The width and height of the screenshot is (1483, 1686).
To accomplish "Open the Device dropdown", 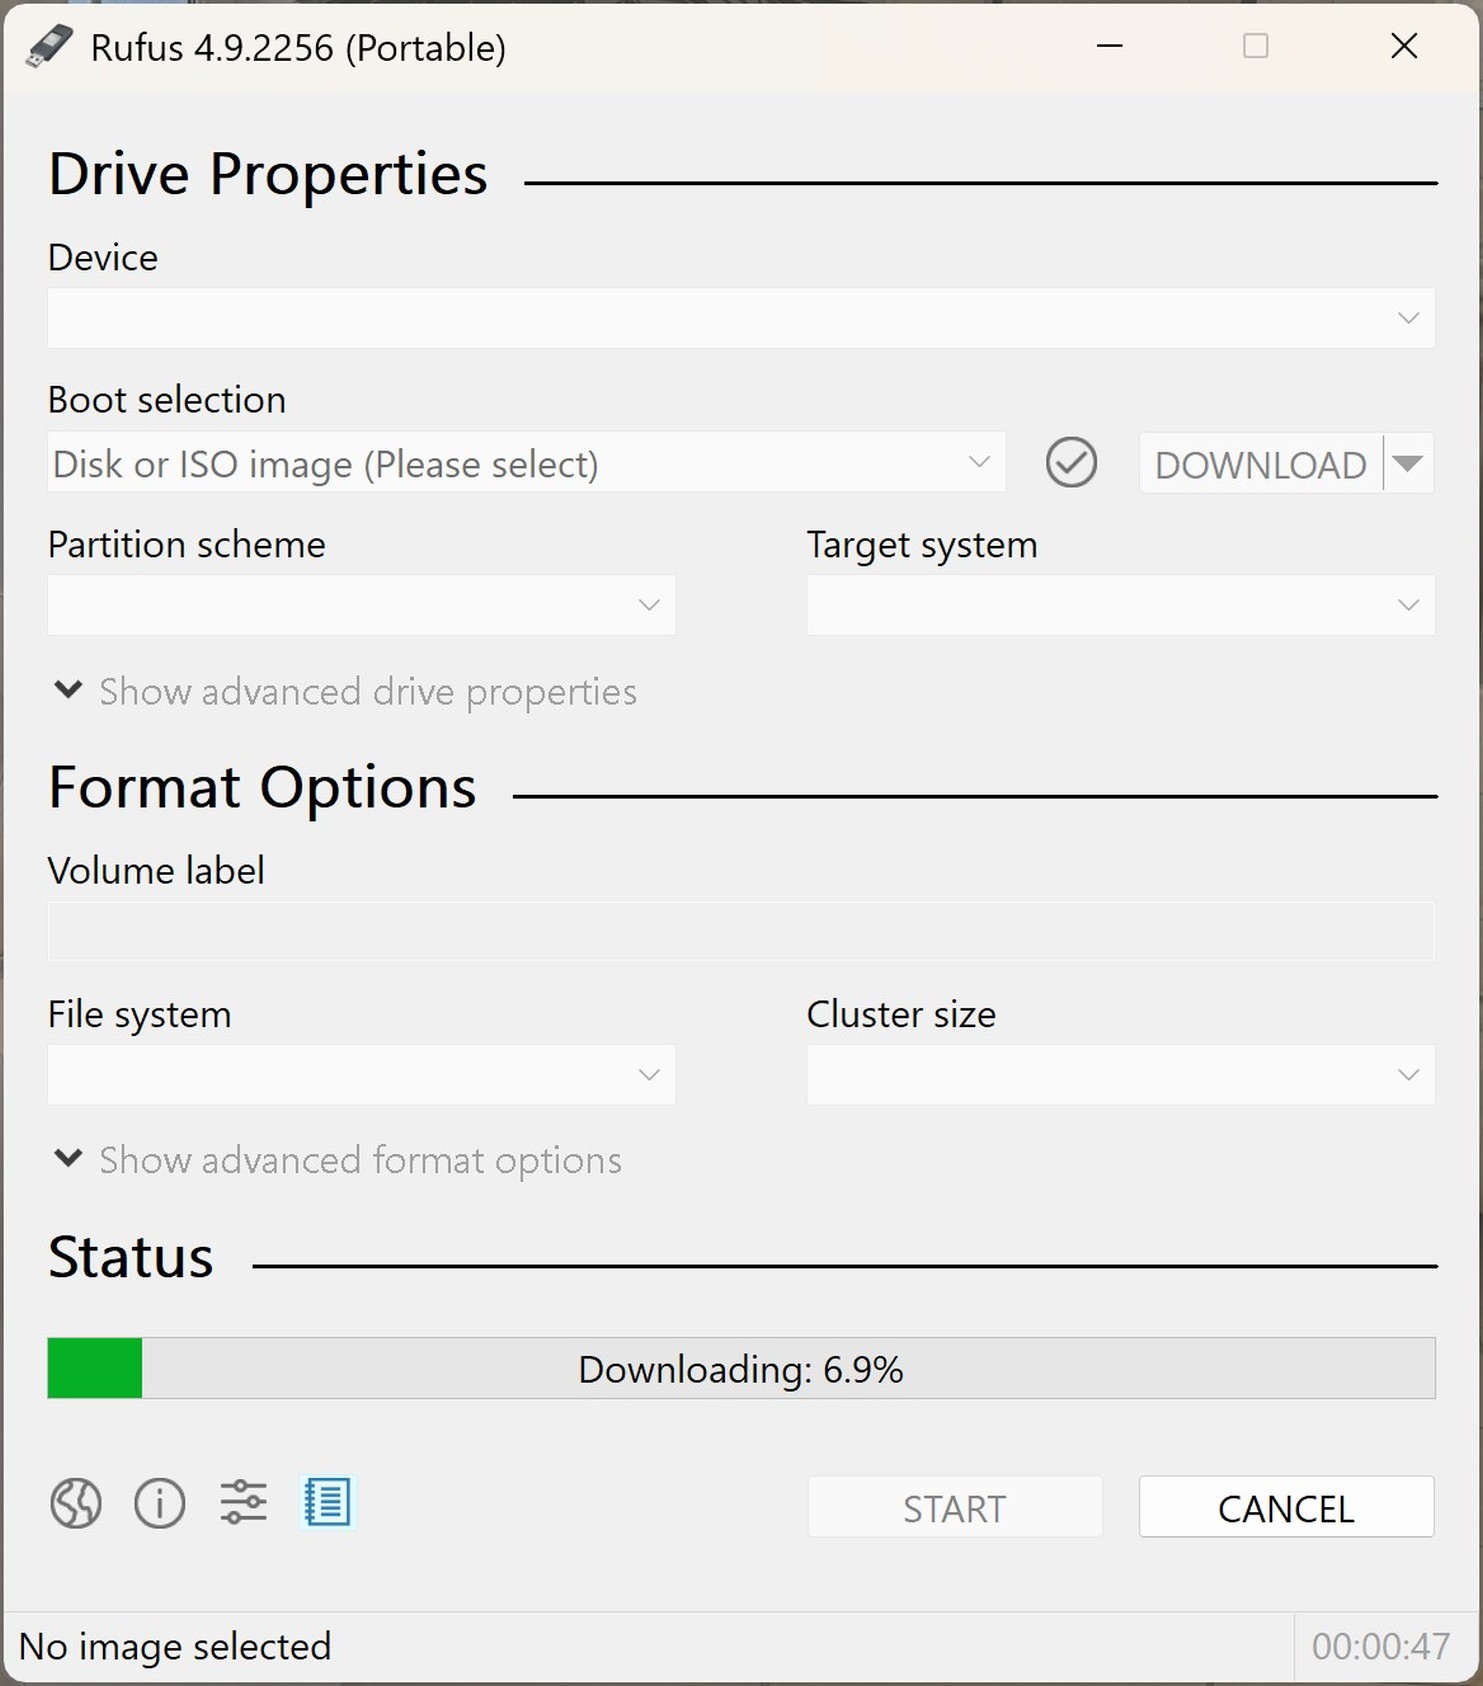I will pyautogui.click(x=740, y=318).
